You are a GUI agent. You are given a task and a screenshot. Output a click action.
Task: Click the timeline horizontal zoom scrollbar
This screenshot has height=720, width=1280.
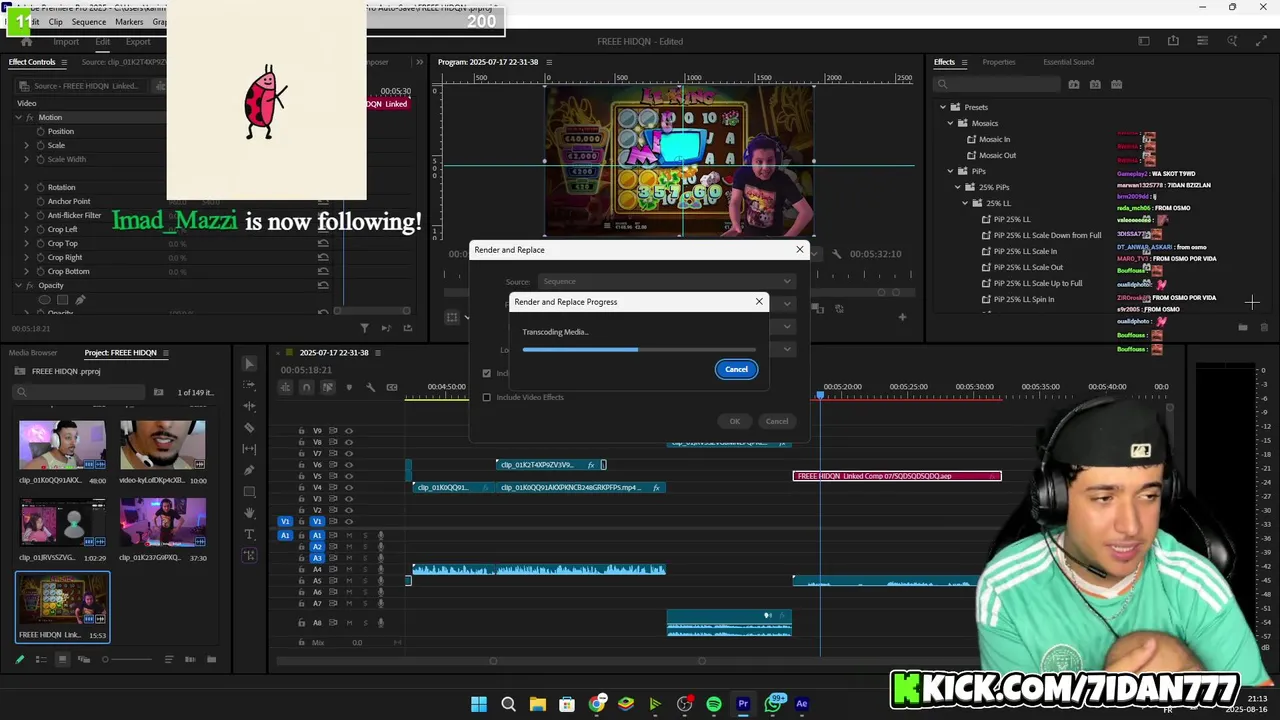(x=597, y=660)
